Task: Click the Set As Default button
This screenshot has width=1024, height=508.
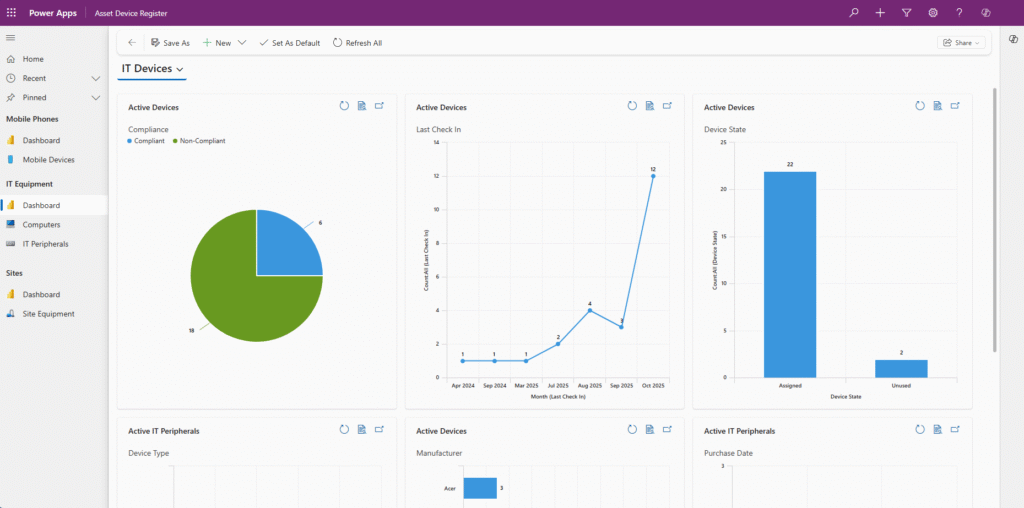Action: tap(289, 43)
